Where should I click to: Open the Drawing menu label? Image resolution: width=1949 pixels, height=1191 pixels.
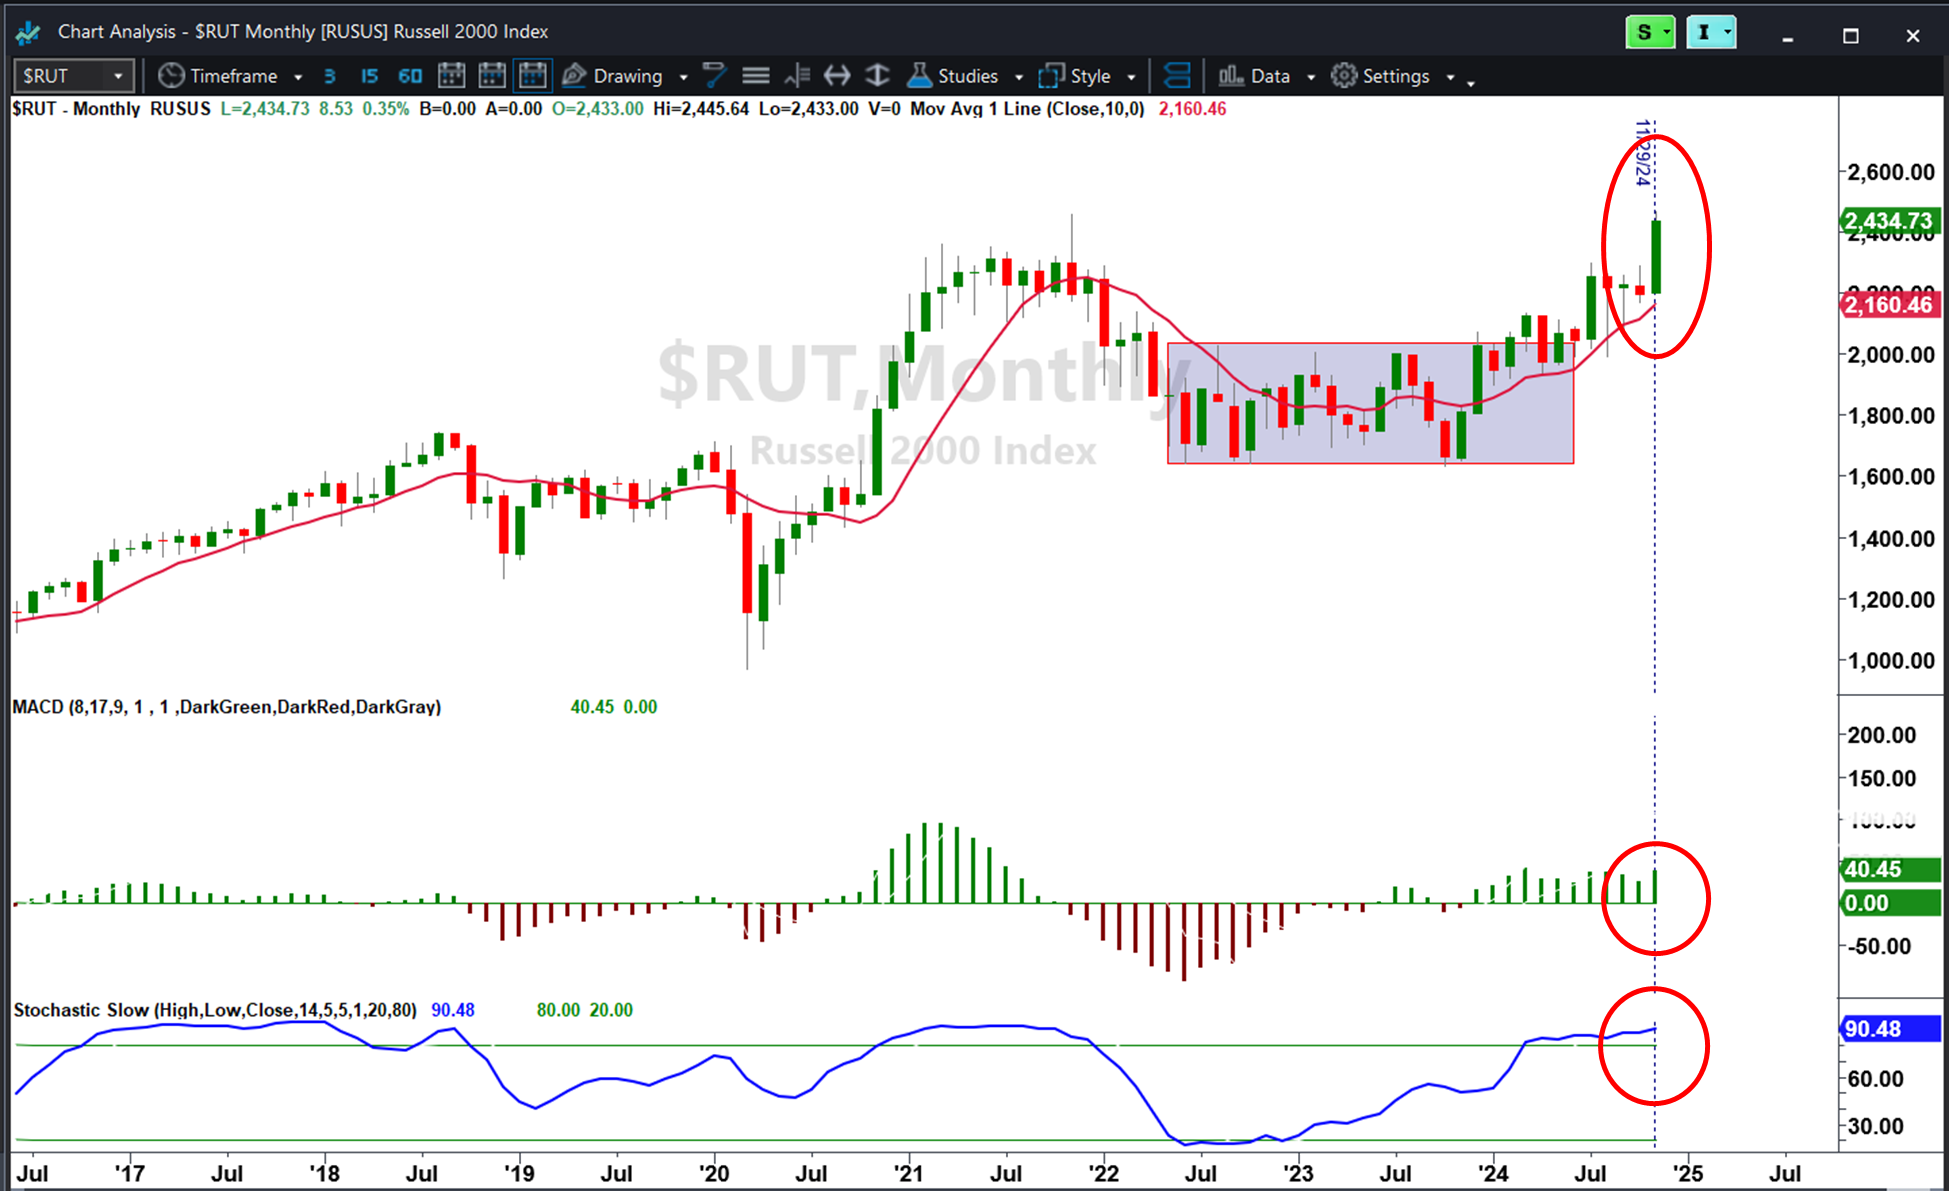click(x=628, y=76)
